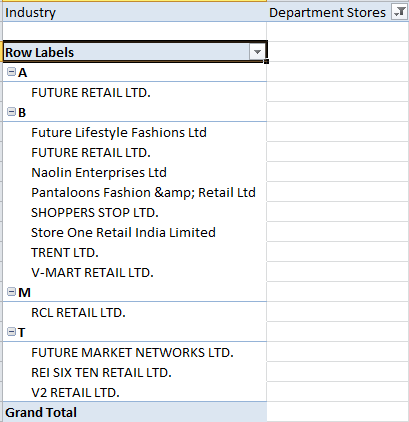409x422 pixels.
Task: Select the Department Stores filter value cell
Action: [338, 12]
